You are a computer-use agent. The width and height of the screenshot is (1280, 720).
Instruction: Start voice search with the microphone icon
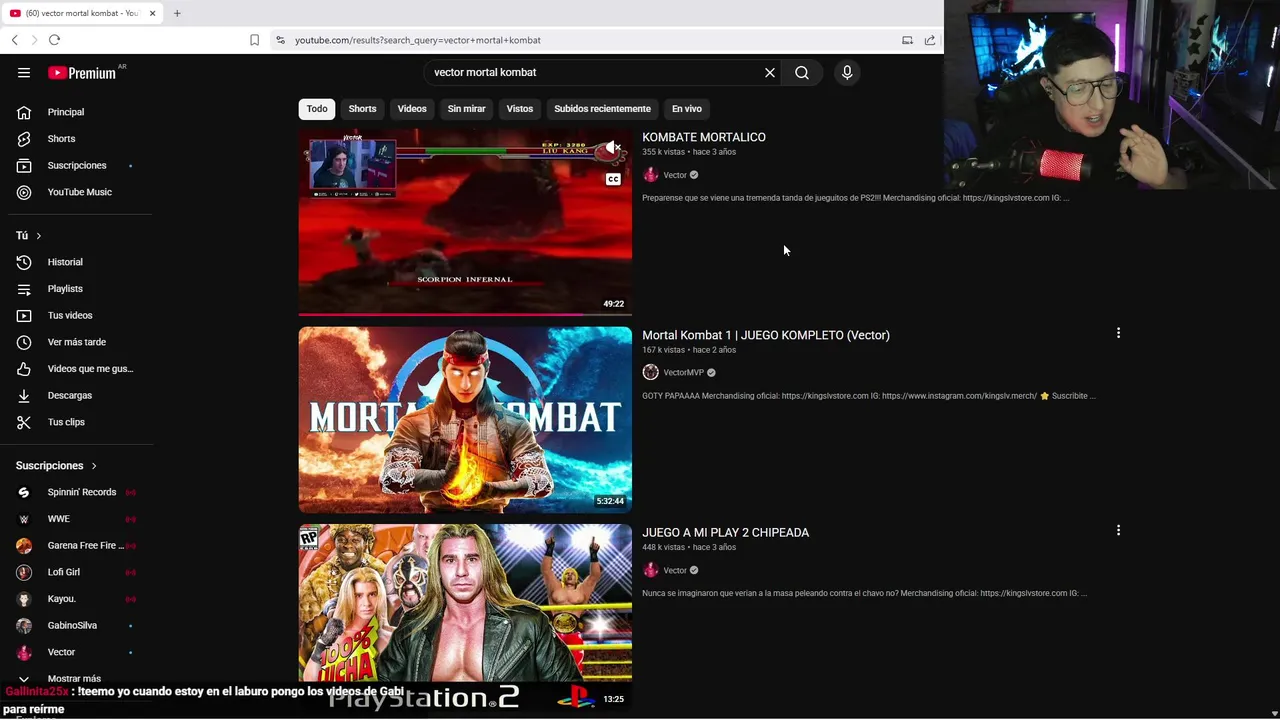click(847, 72)
